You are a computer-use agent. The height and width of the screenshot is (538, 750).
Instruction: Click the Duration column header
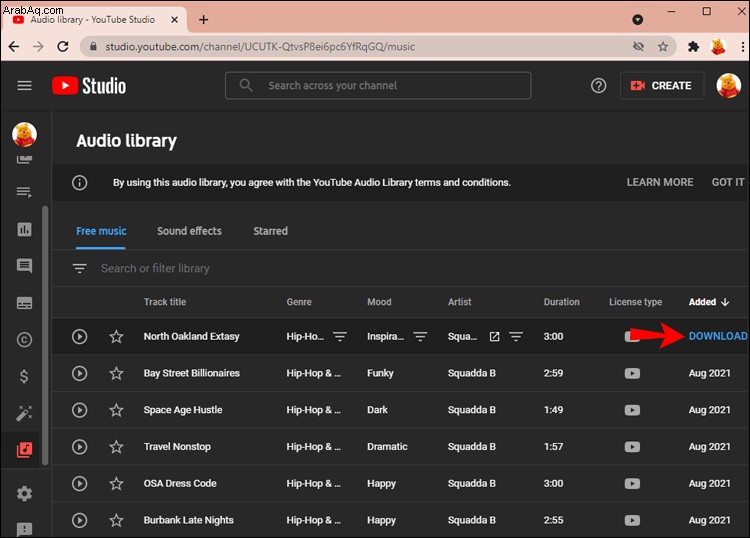tap(562, 302)
